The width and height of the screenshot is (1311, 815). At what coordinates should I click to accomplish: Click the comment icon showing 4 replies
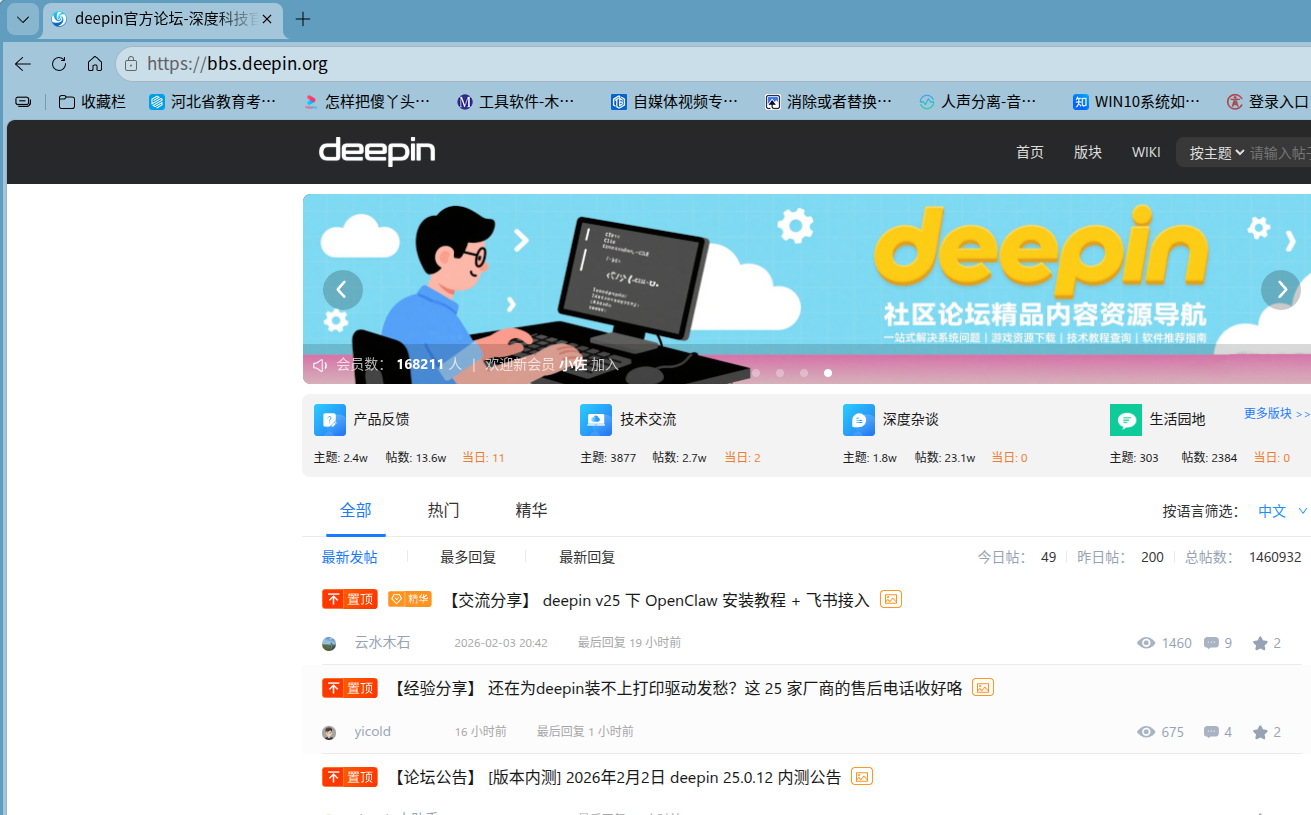tap(1211, 732)
